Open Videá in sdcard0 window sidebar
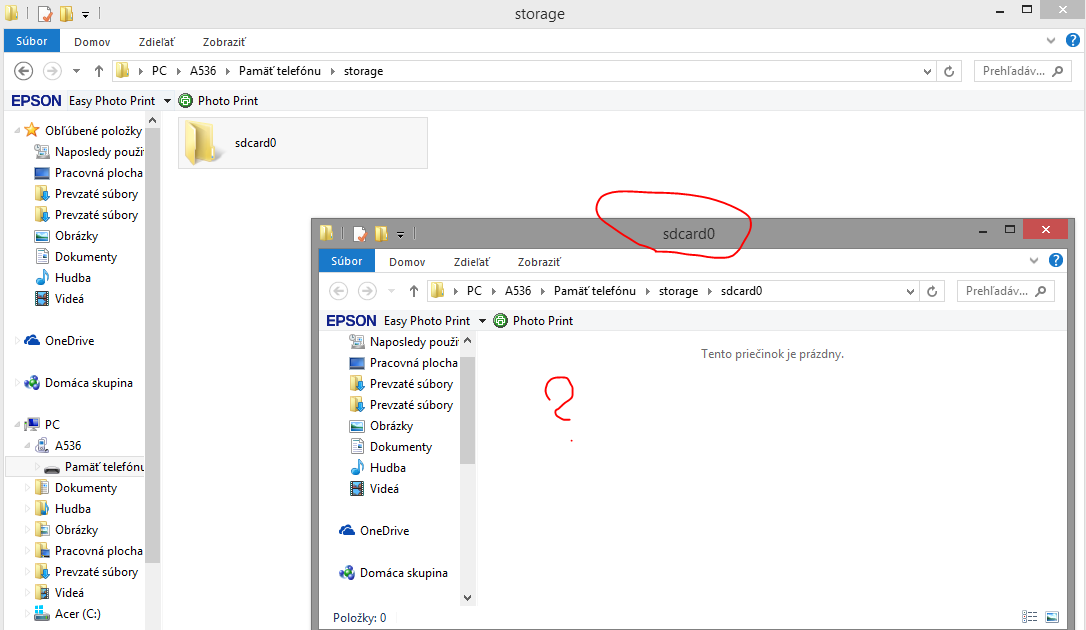Screen dimensions: 1086x630 tap(384, 489)
